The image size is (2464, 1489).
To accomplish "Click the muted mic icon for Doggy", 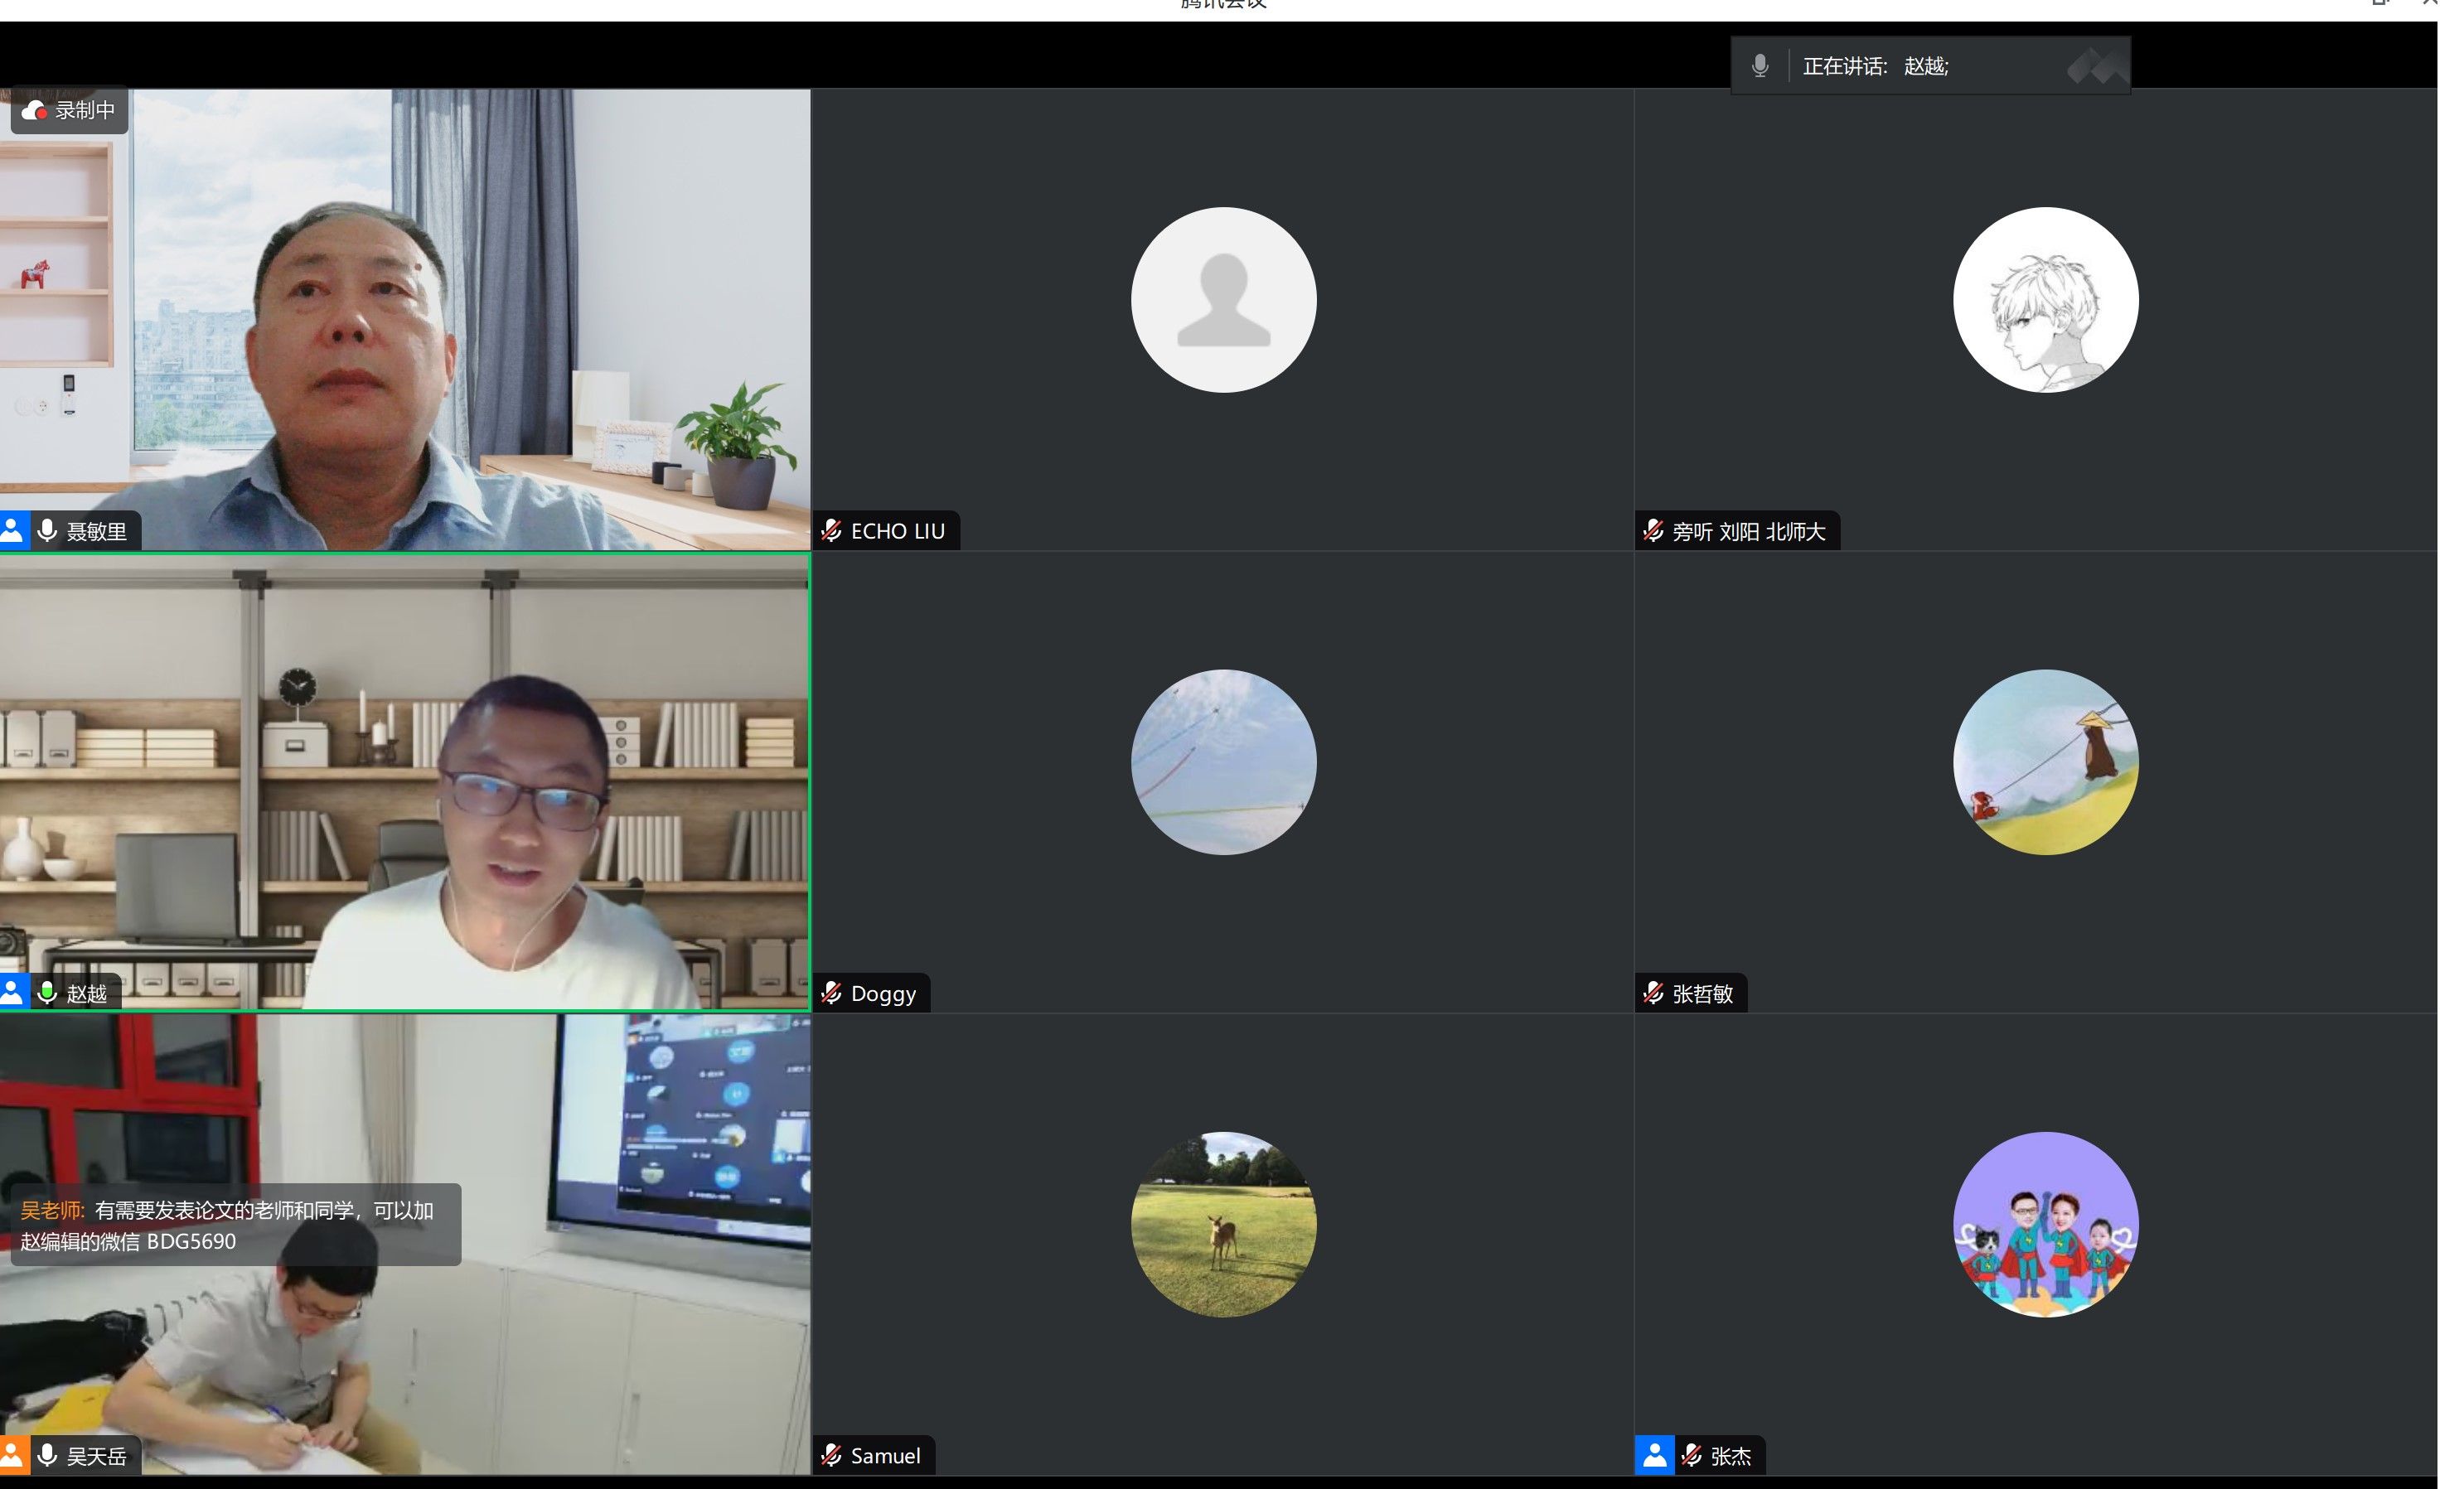I will tap(831, 992).
